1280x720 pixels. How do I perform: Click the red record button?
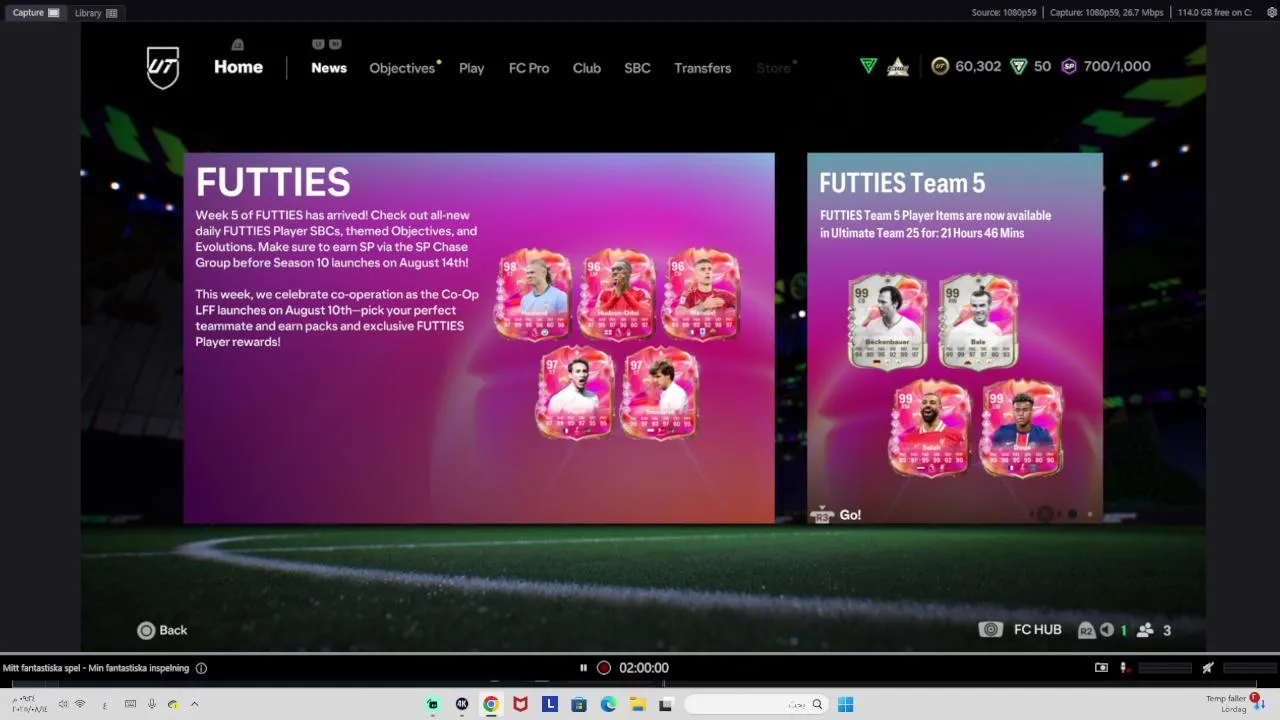point(604,668)
